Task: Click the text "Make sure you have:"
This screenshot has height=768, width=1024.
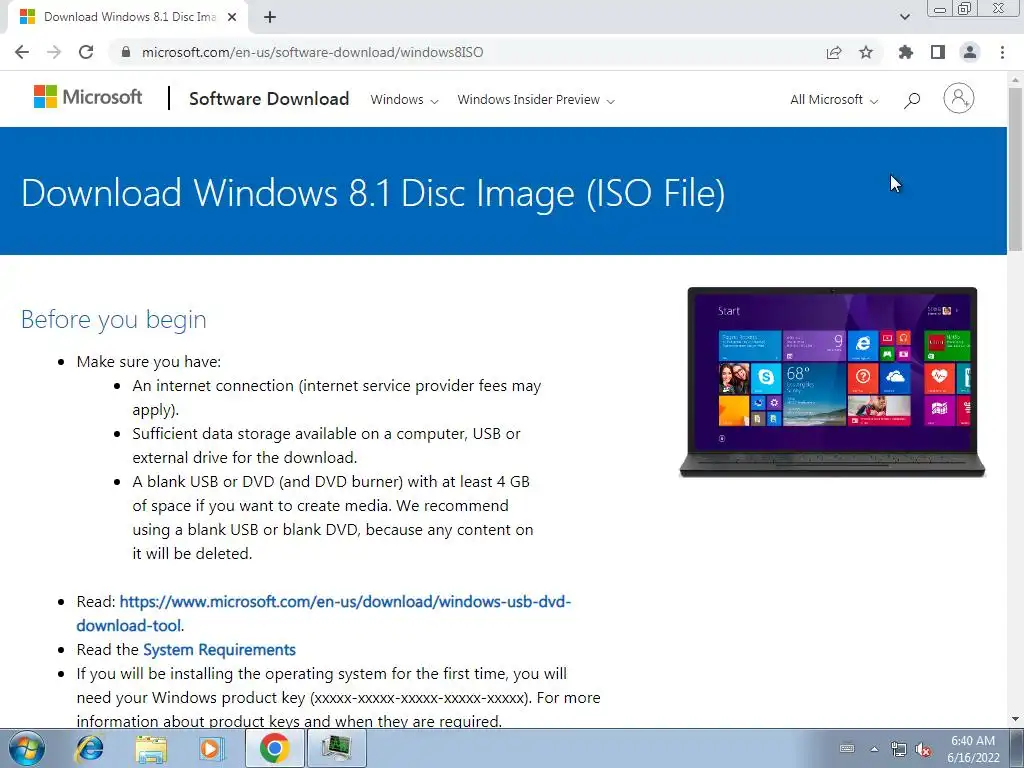Action: pos(149,362)
